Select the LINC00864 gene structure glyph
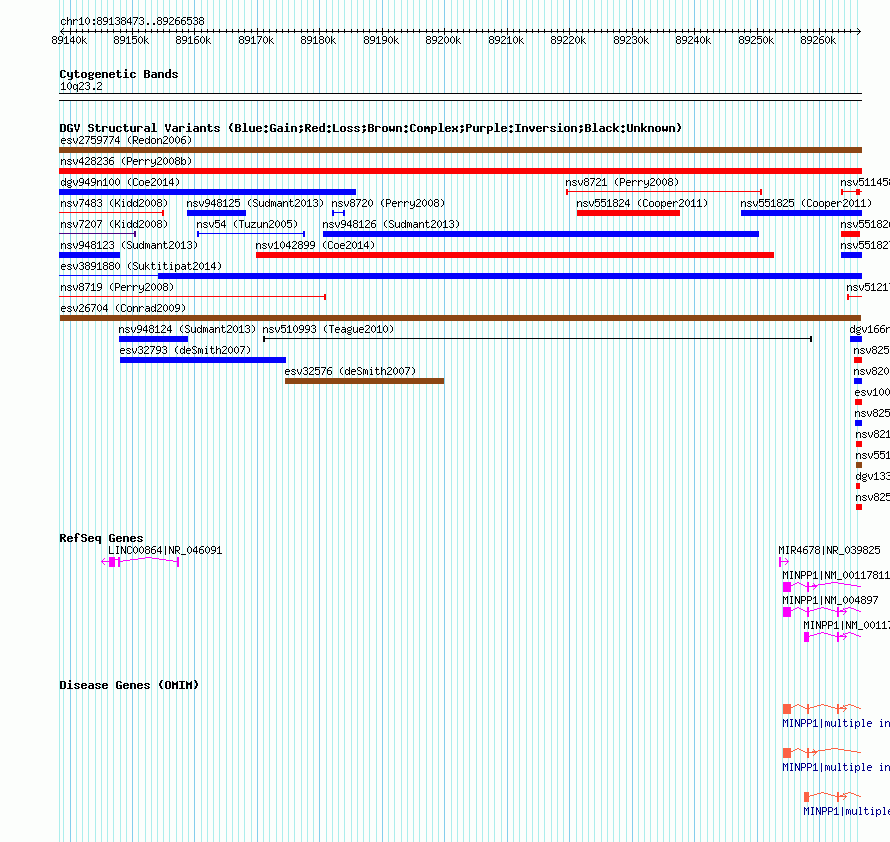 tap(140, 562)
